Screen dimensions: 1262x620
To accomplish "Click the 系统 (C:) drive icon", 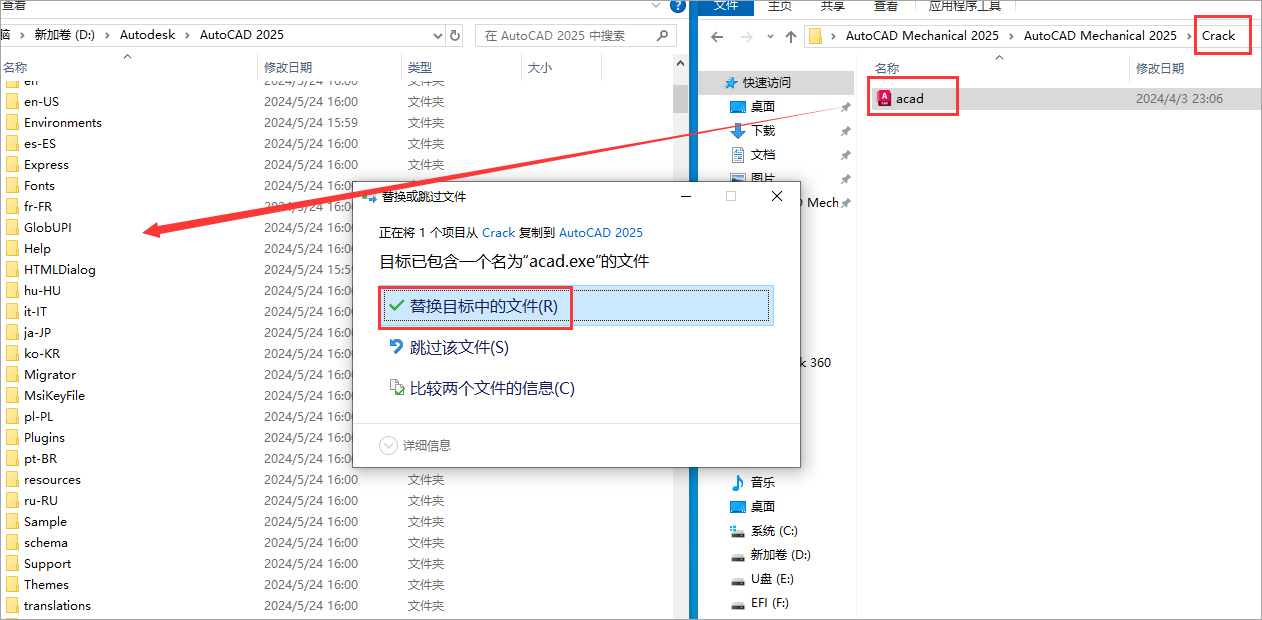I will [738, 530].
